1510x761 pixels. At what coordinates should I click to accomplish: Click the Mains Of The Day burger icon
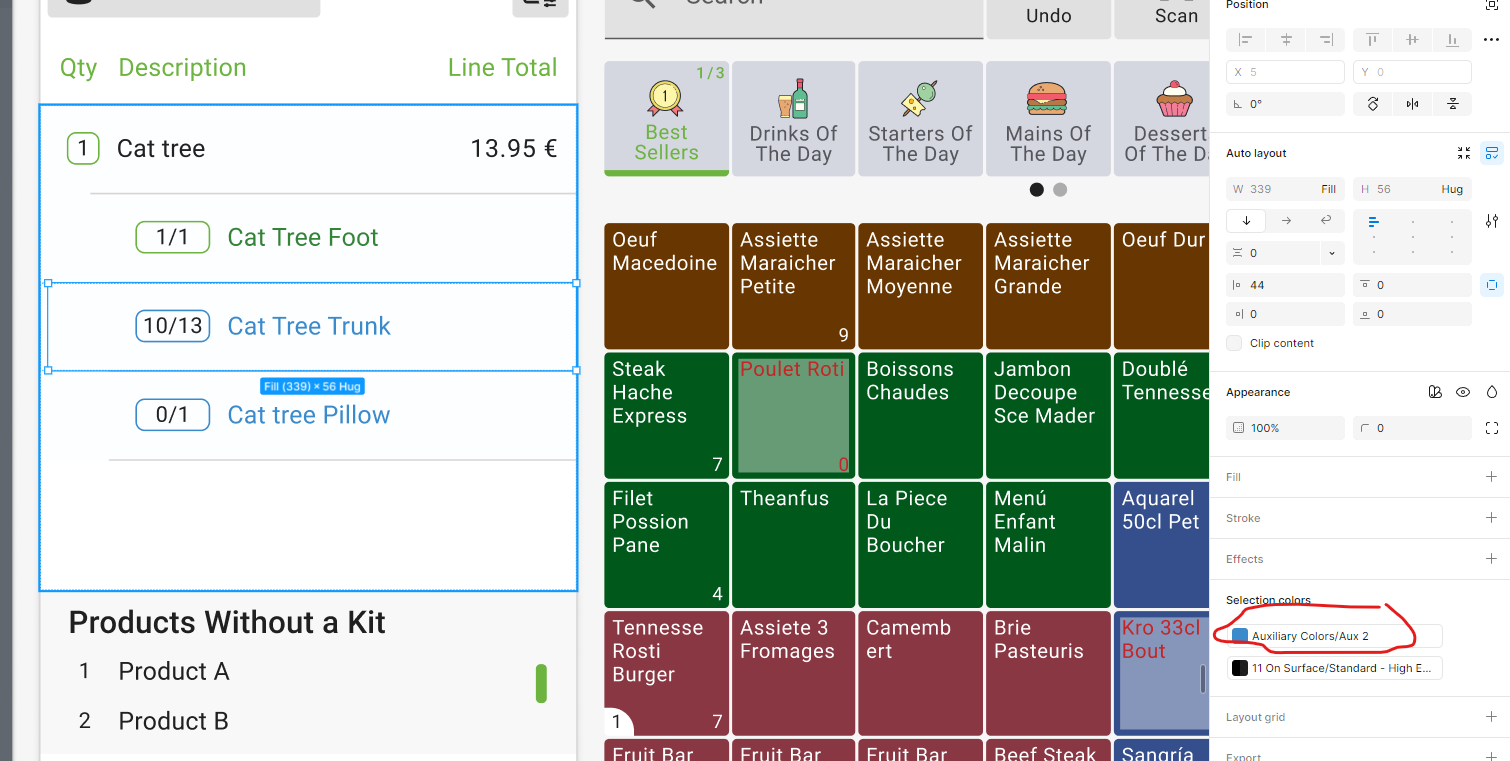point(1047,99)
